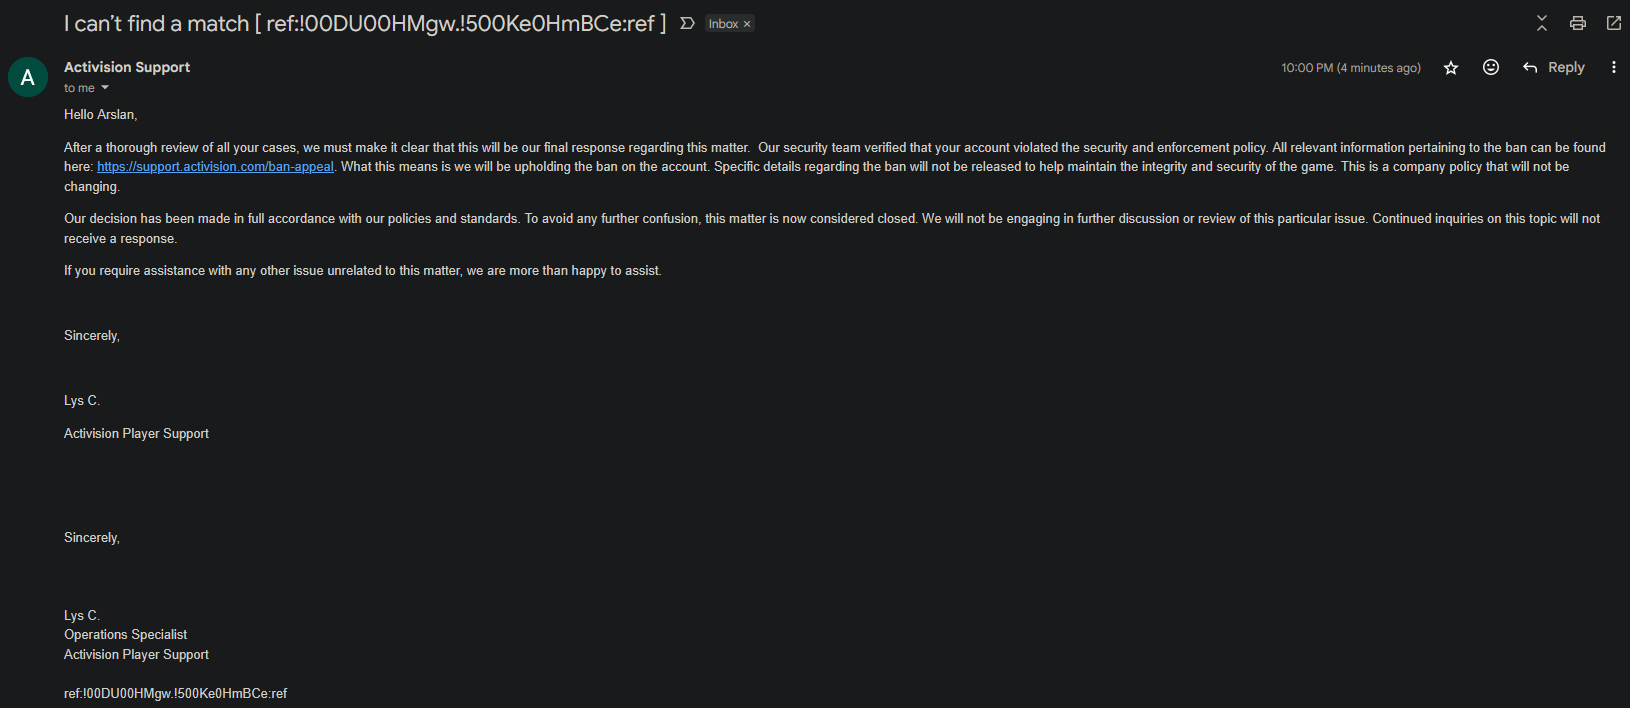The image size is (1630, 708).
Task: Remove the Inbox label via x
Action: (747, 24)
